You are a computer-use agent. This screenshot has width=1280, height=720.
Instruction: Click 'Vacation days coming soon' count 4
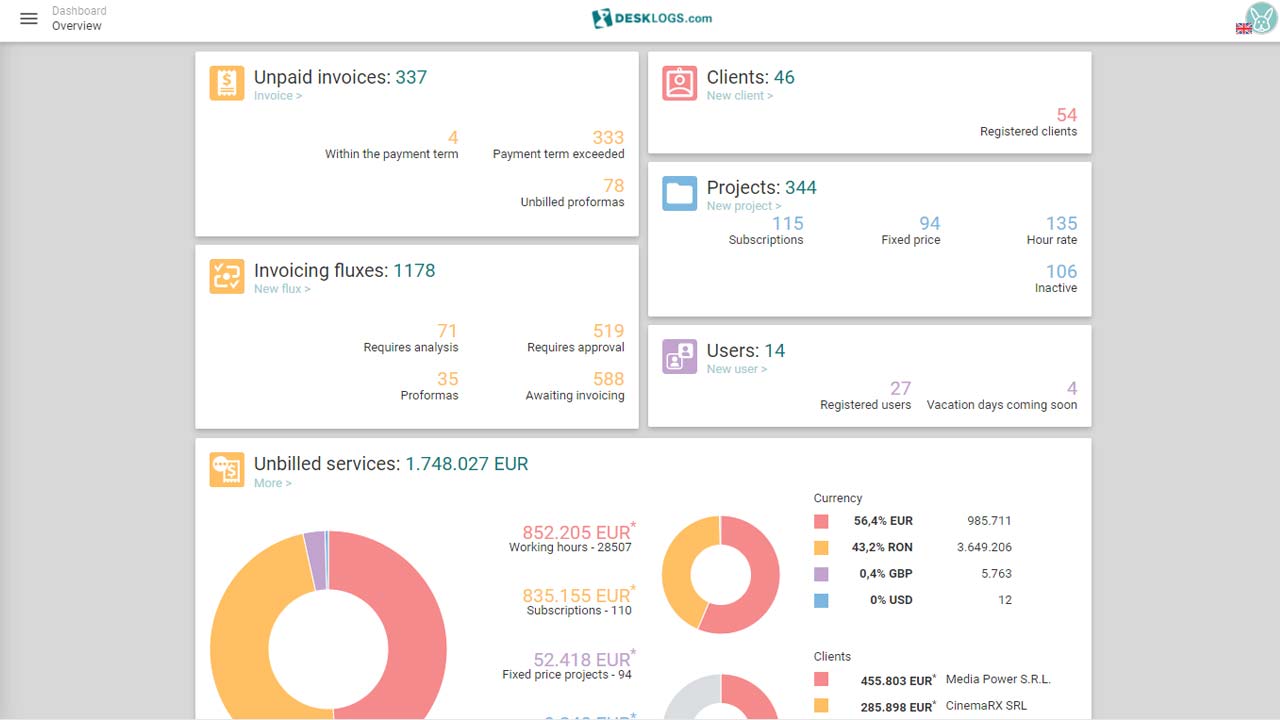1072,388
